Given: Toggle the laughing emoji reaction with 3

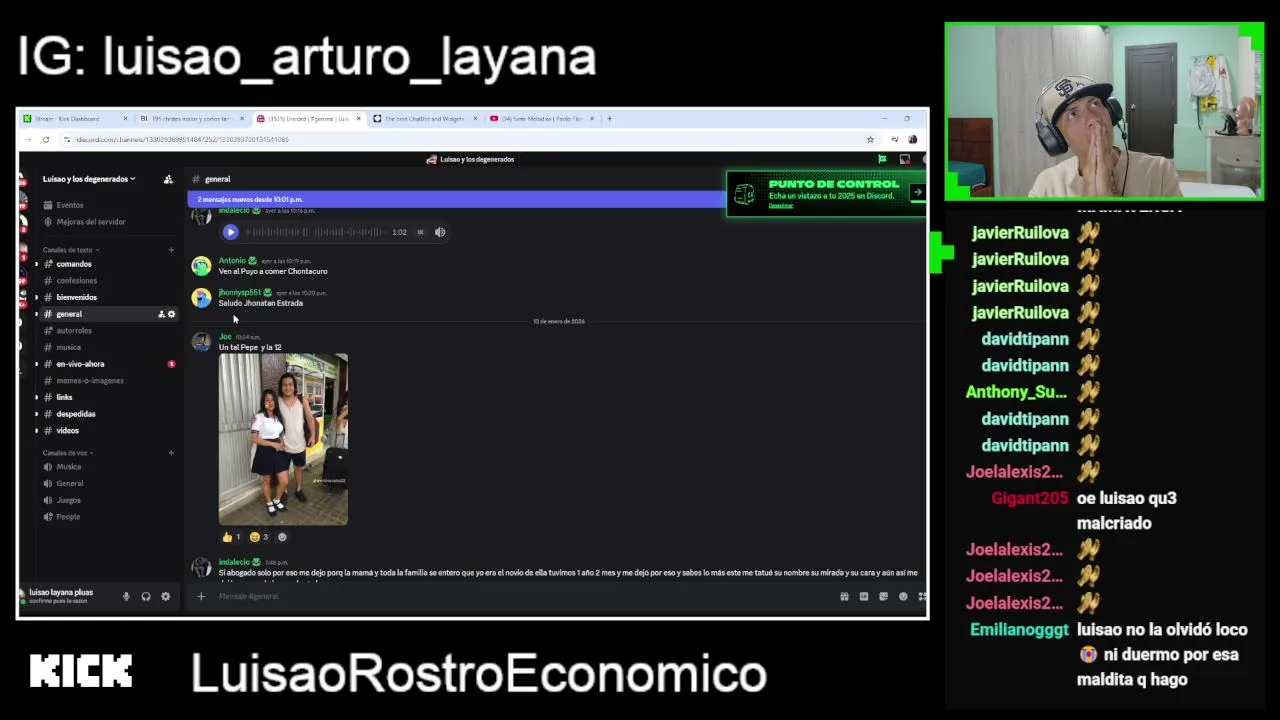Looking at the screenshot, I should click(259, 537).
